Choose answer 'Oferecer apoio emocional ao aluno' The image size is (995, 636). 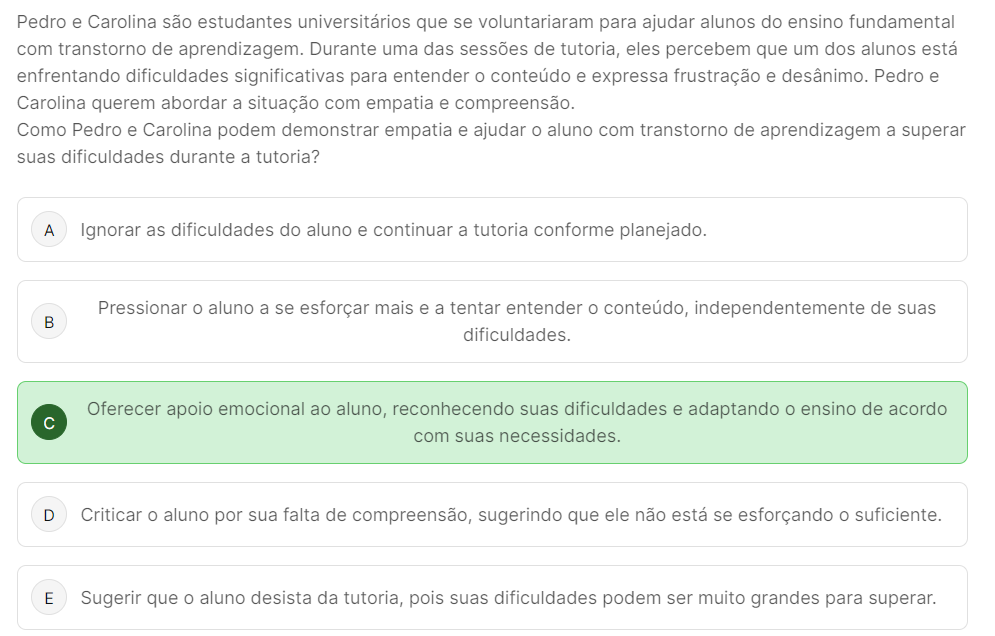coord(516,409)
